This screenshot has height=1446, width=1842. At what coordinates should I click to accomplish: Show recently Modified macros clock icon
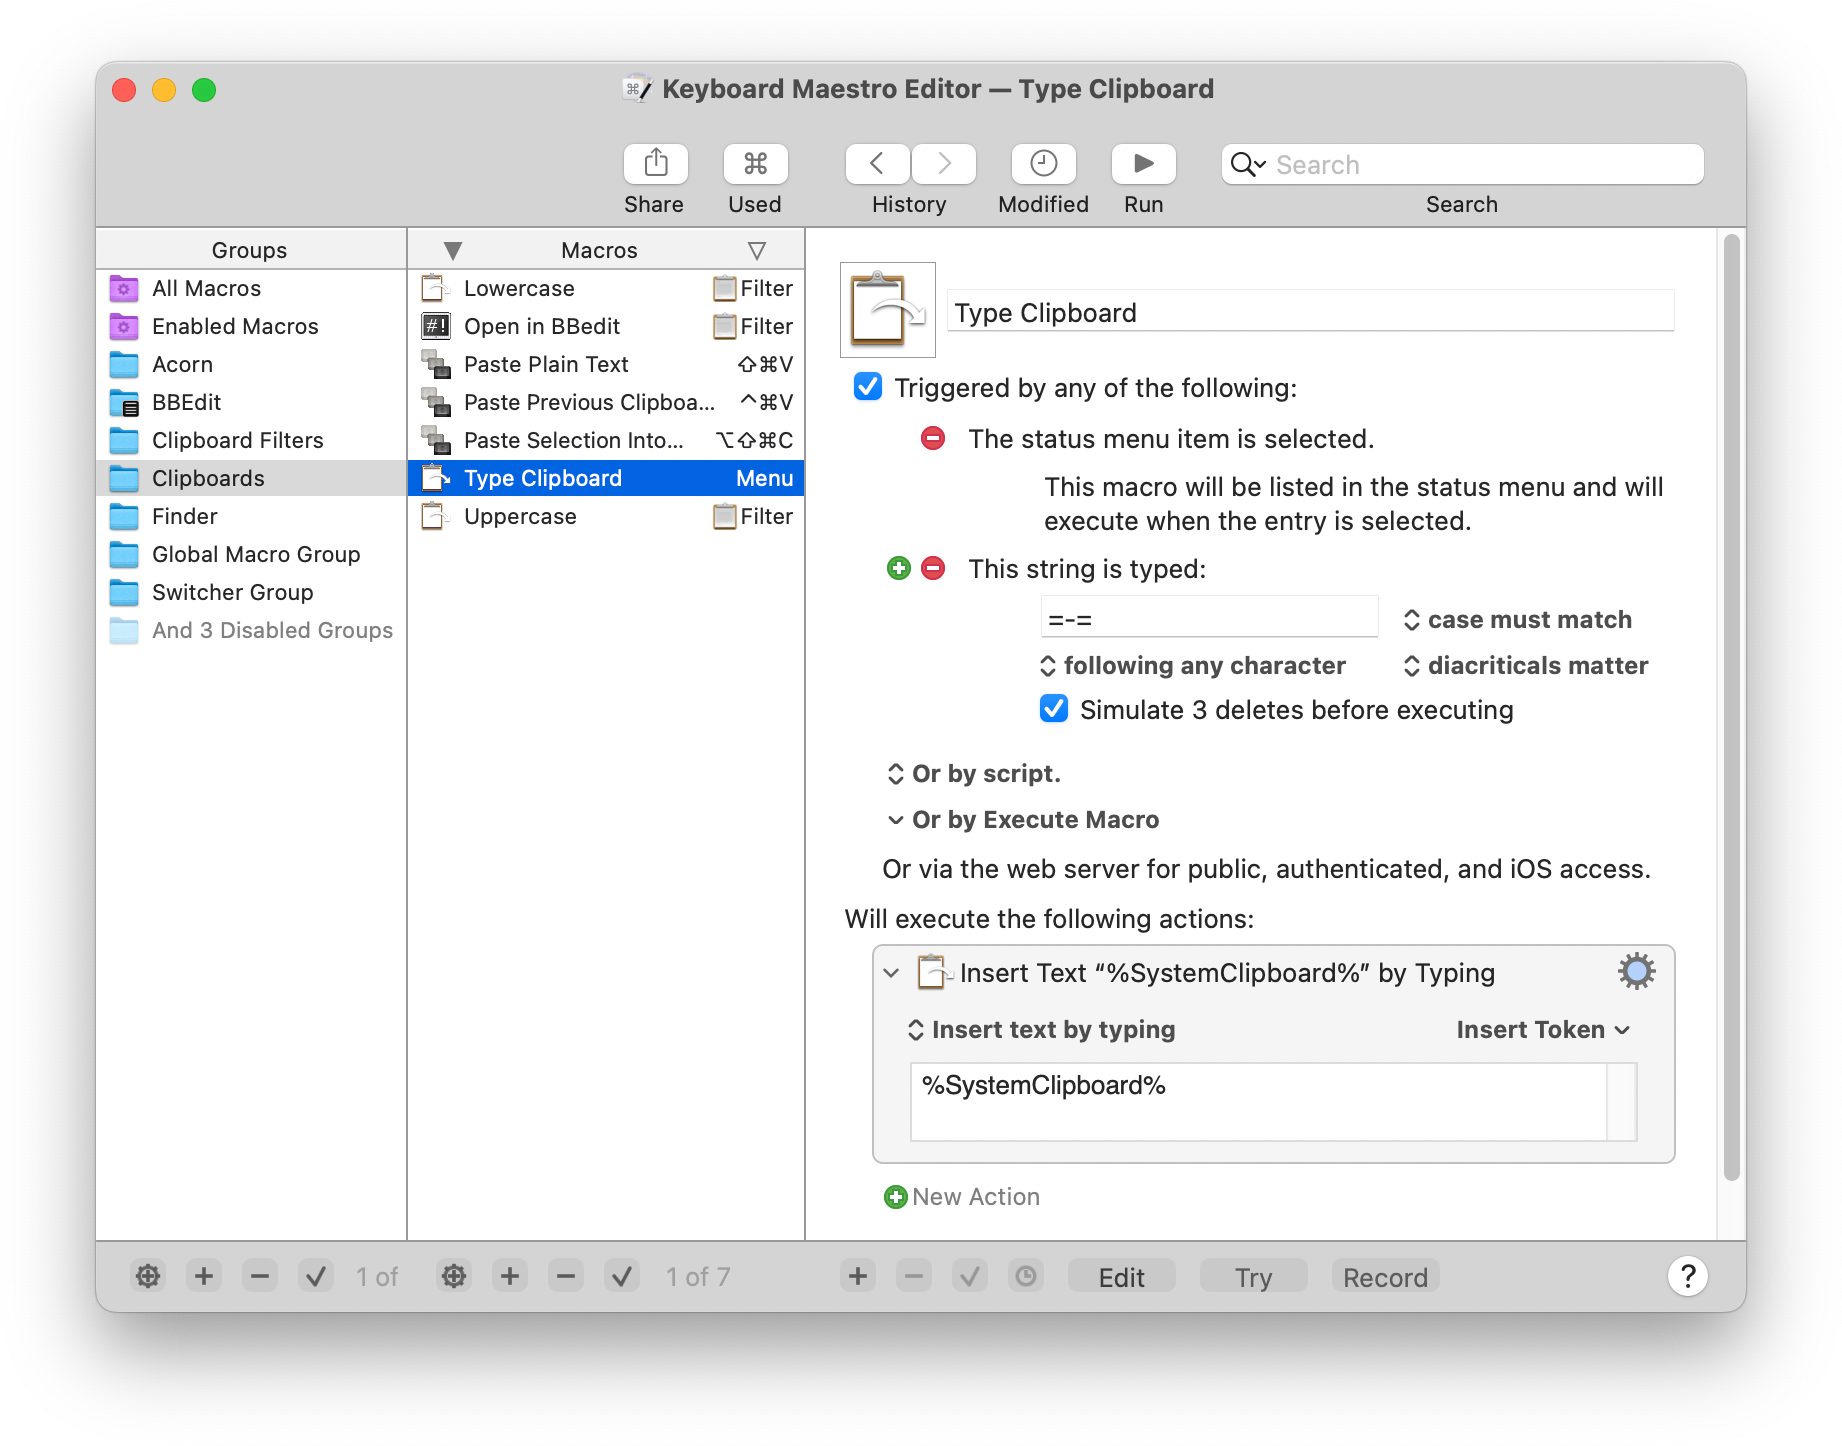[x=1043, y=164]
